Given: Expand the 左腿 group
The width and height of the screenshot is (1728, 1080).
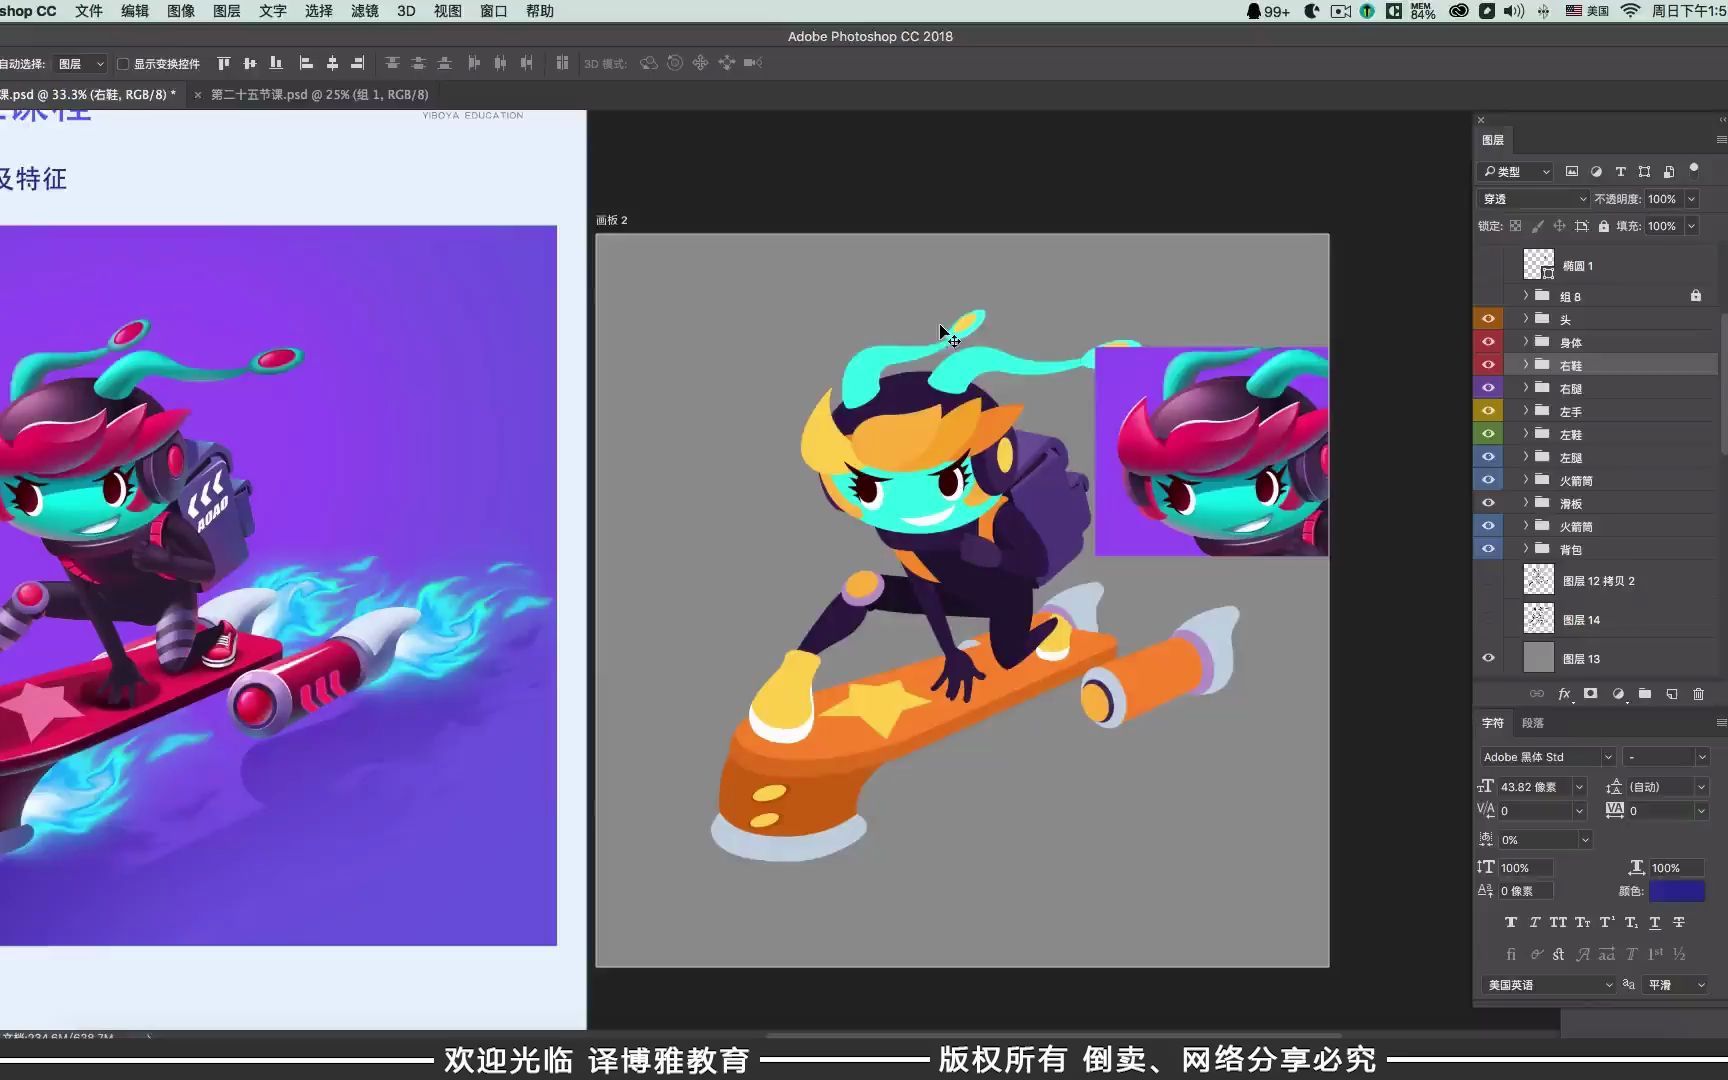Looking at the screenshot, I should tap(1526, 457).
